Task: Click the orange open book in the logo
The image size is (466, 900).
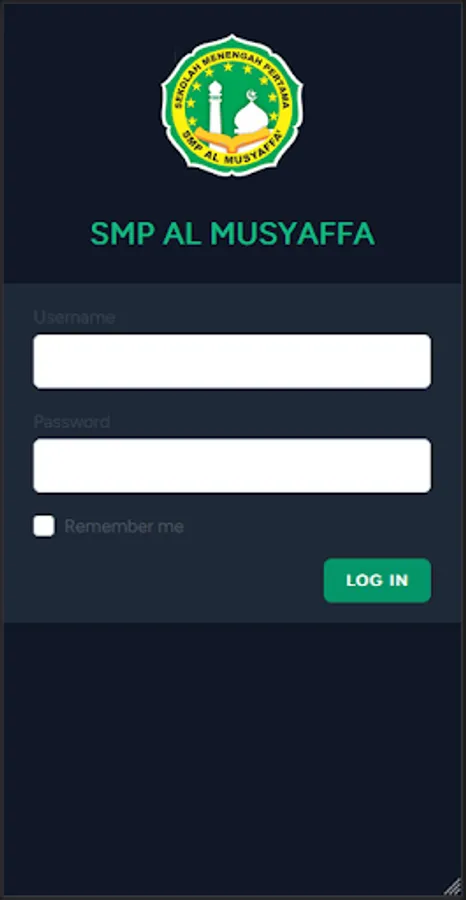Action: (x=232, y=139)
